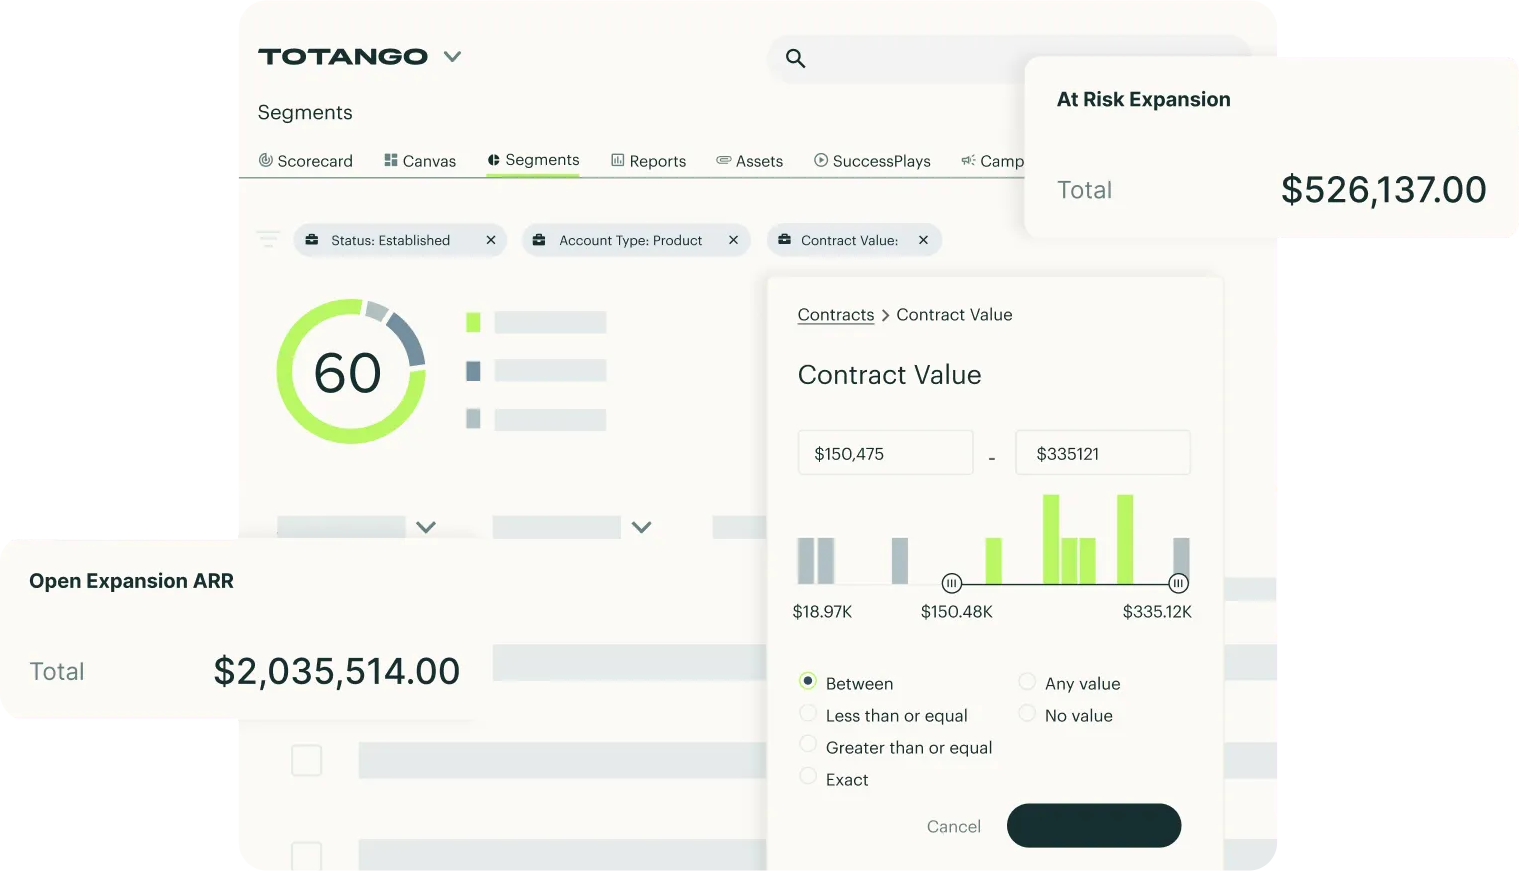Select Less than or equal option

808,713
